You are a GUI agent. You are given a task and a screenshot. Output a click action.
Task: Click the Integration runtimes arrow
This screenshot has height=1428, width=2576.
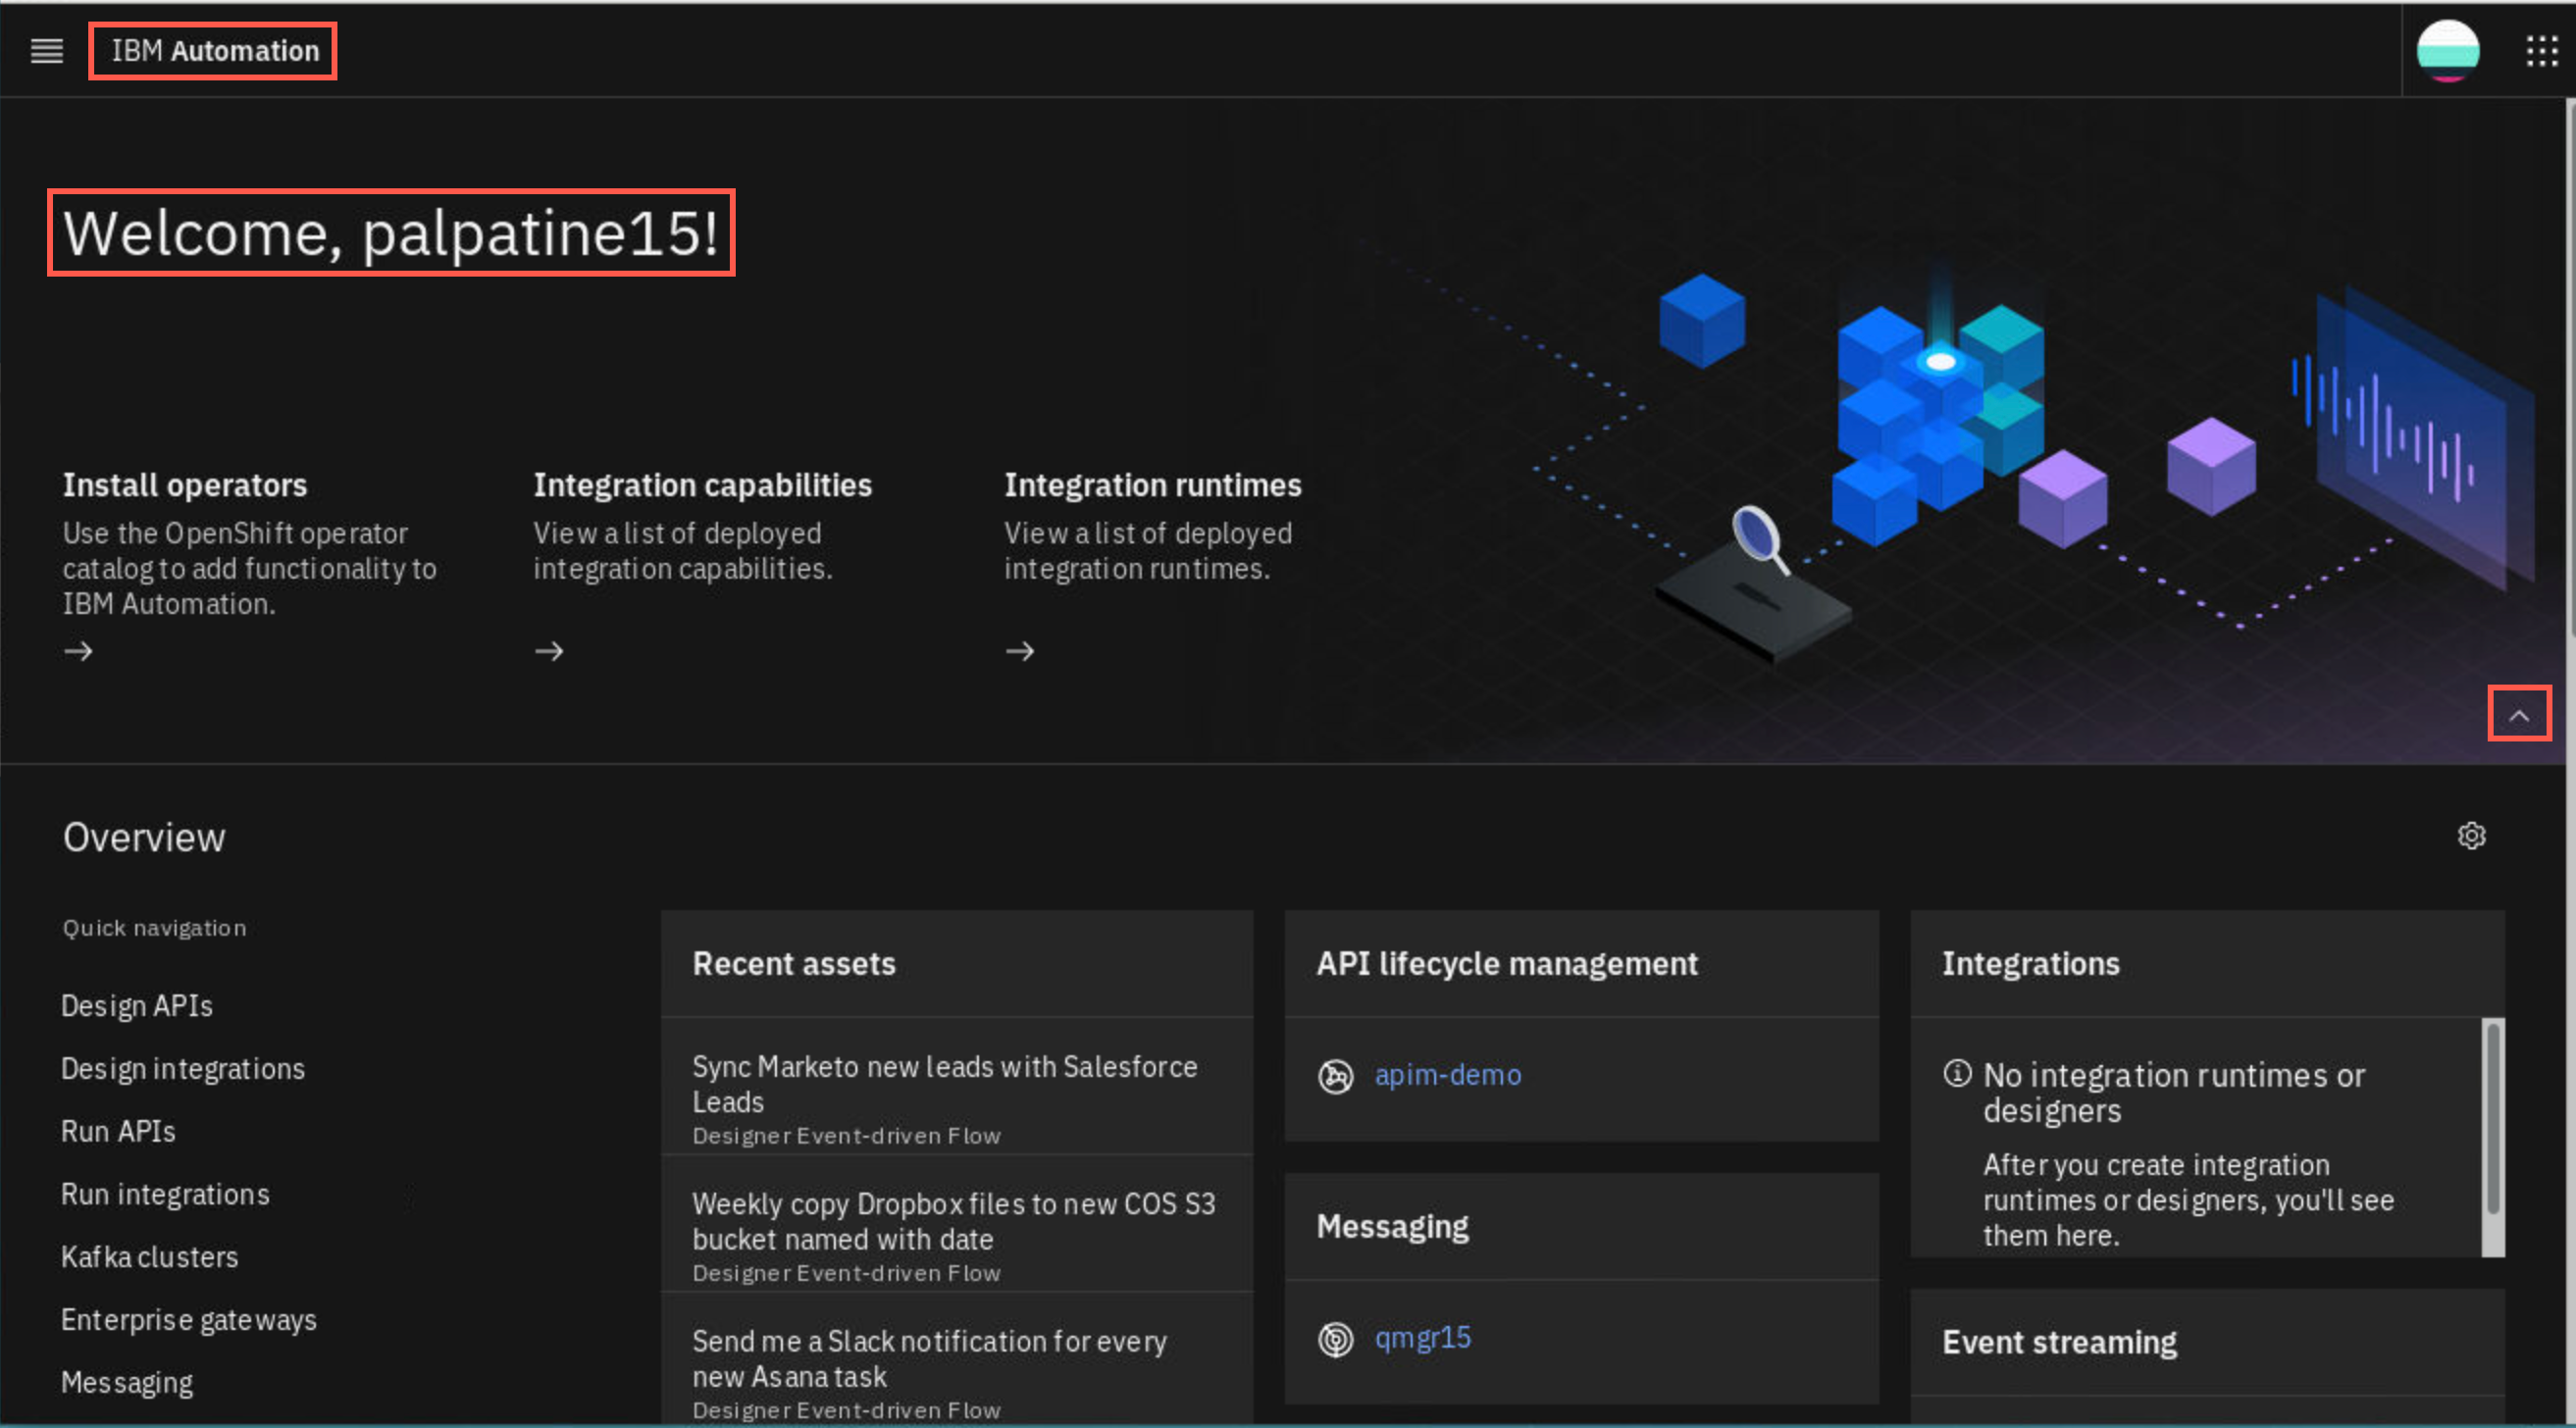tap(1019, 651)
